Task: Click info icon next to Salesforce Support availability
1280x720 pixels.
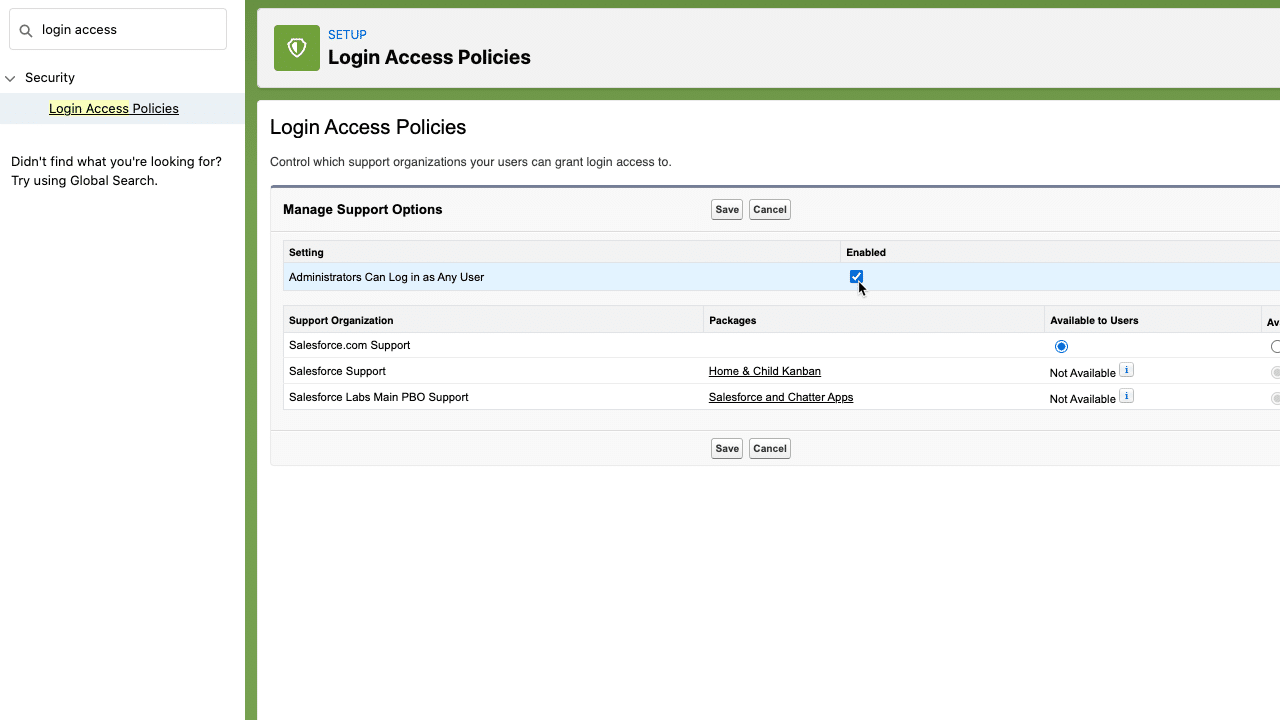Action: pyautogui.click(x=1126, y=370)
